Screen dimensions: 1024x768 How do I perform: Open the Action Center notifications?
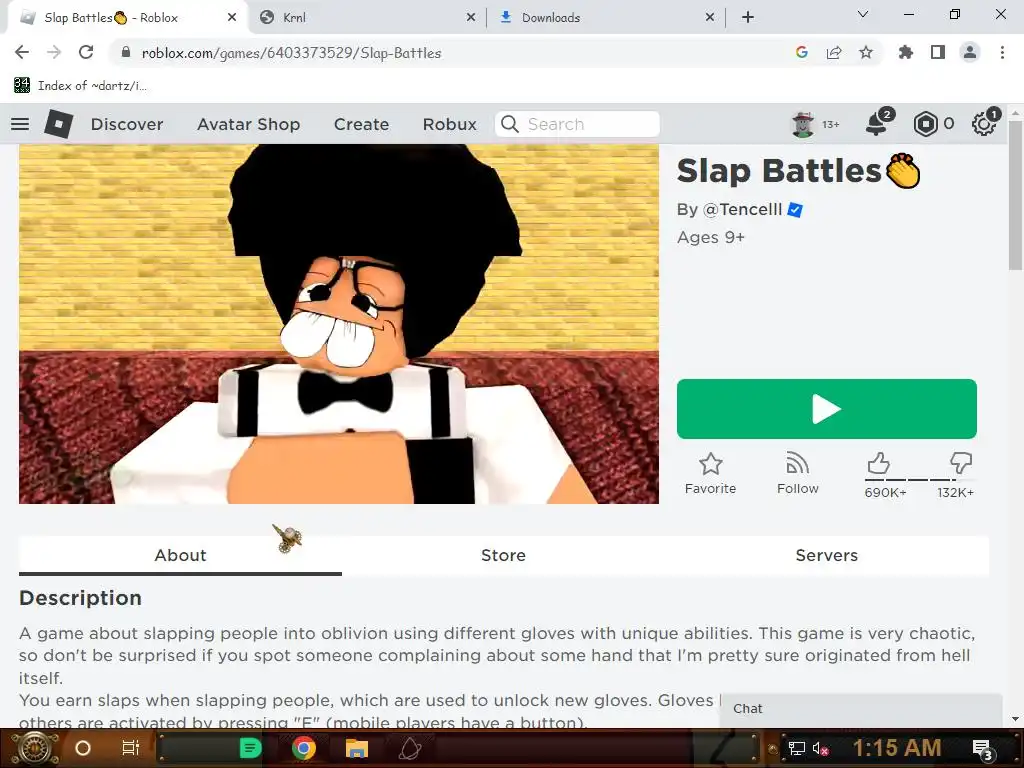982,748
